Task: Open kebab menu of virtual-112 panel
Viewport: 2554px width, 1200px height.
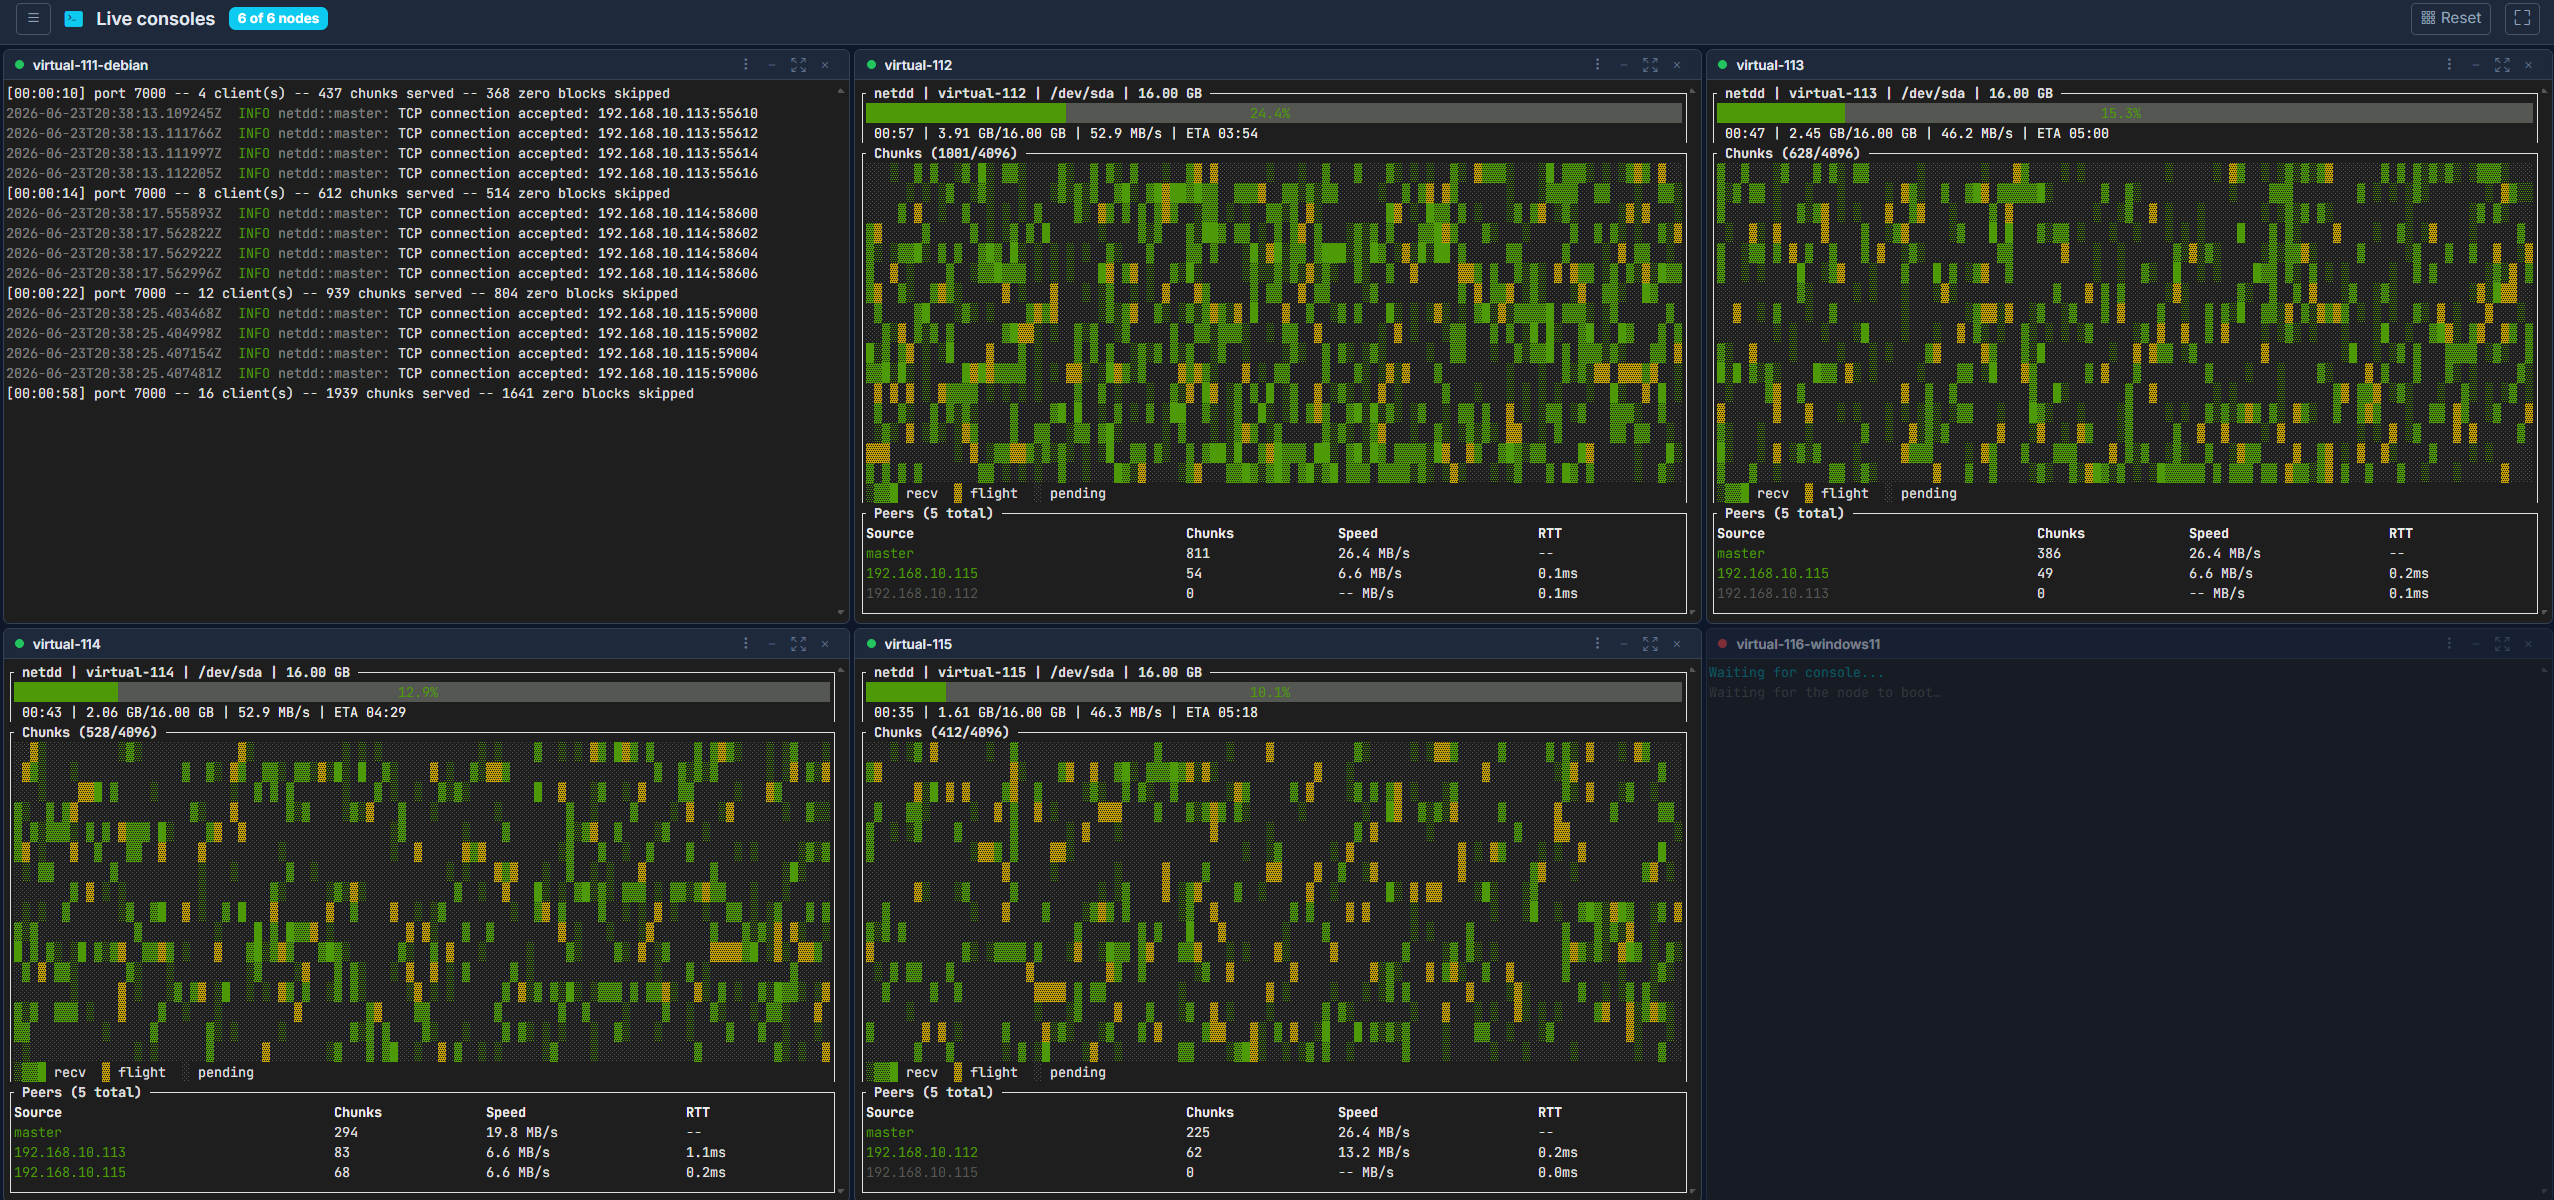Action: click(1597, 65)
